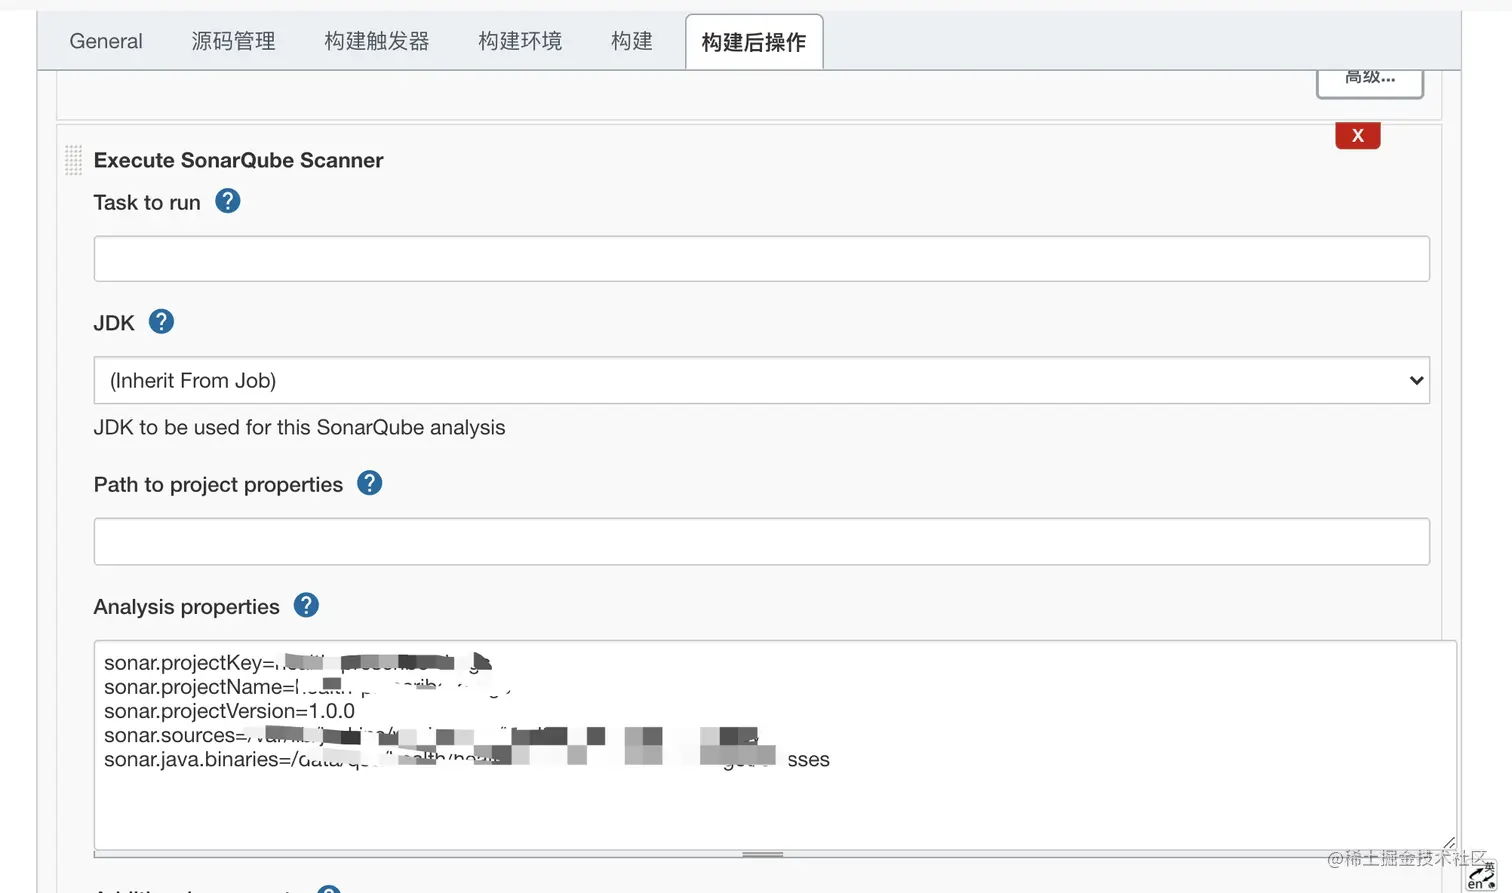Open the help icon below the properties textarea
The image size is (1512, 893).
(x=330, y=888)
